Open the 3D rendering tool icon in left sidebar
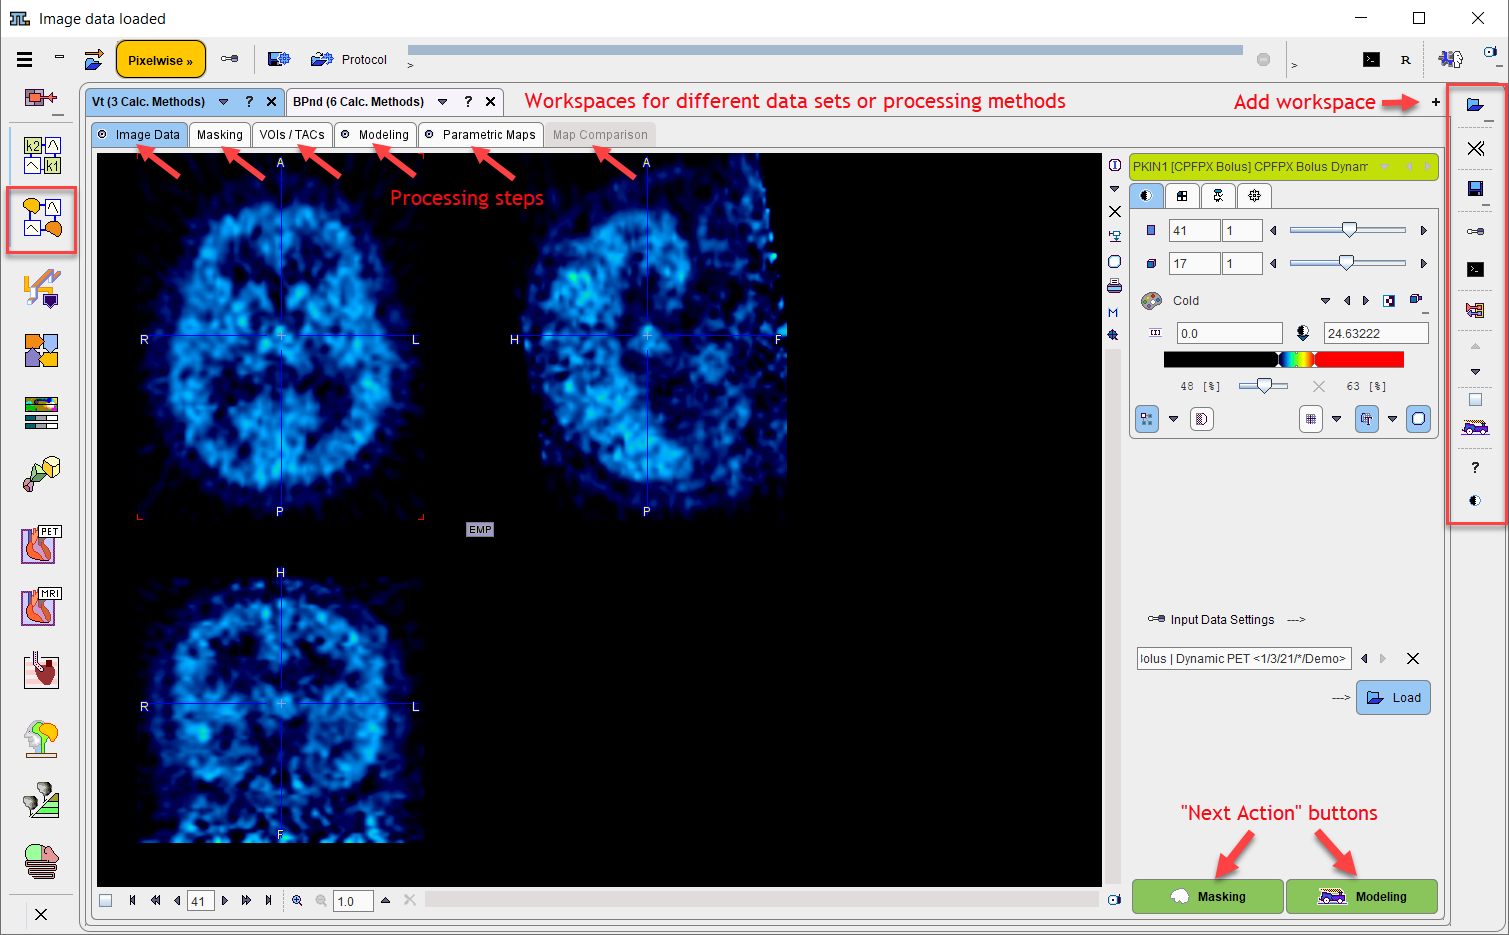Screen dimensions: 1509x935 42,473
